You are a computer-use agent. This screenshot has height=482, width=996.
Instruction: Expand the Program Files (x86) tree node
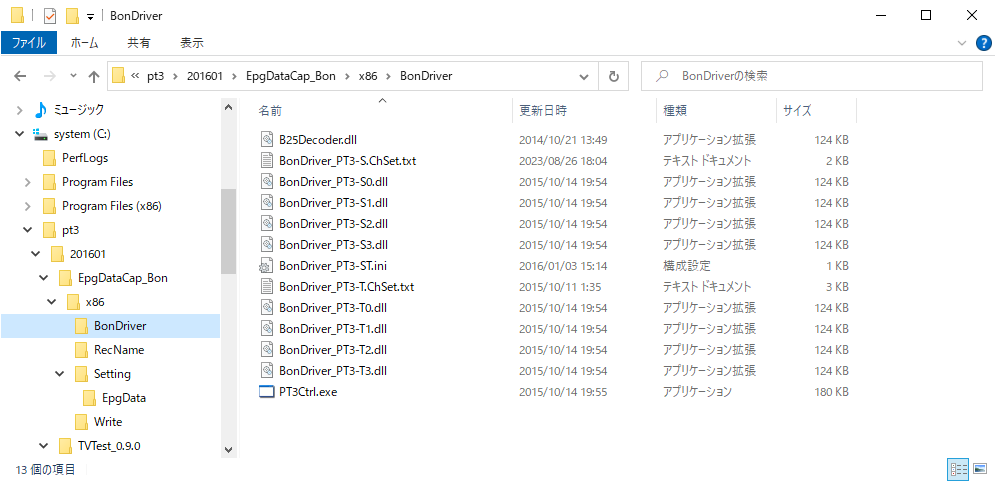(x=27, y=206)
